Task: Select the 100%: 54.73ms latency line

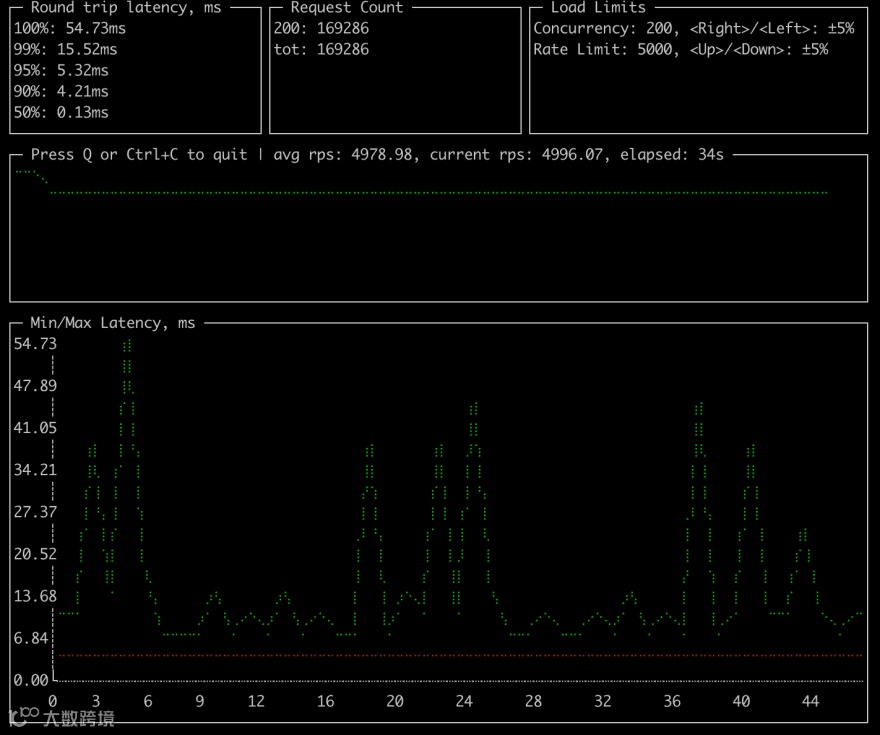Action: pyautogui.click(x=70, y=28)
